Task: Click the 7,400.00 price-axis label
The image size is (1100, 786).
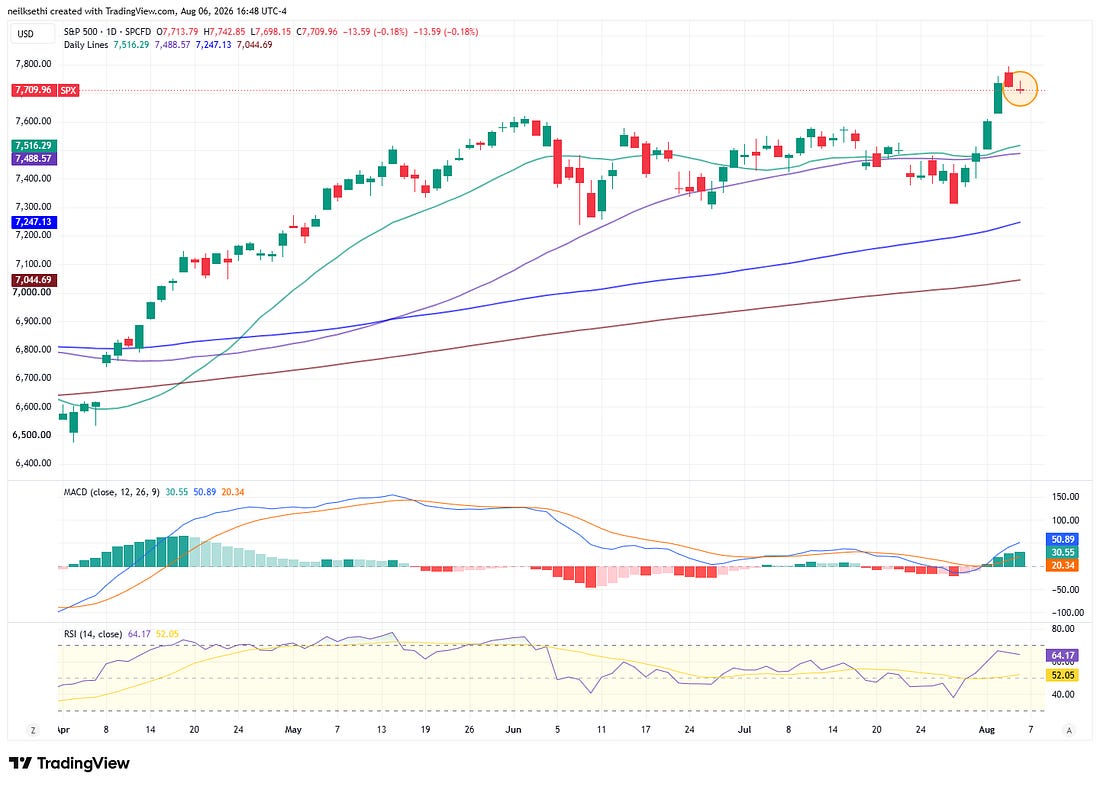Action: pos(33,178)
